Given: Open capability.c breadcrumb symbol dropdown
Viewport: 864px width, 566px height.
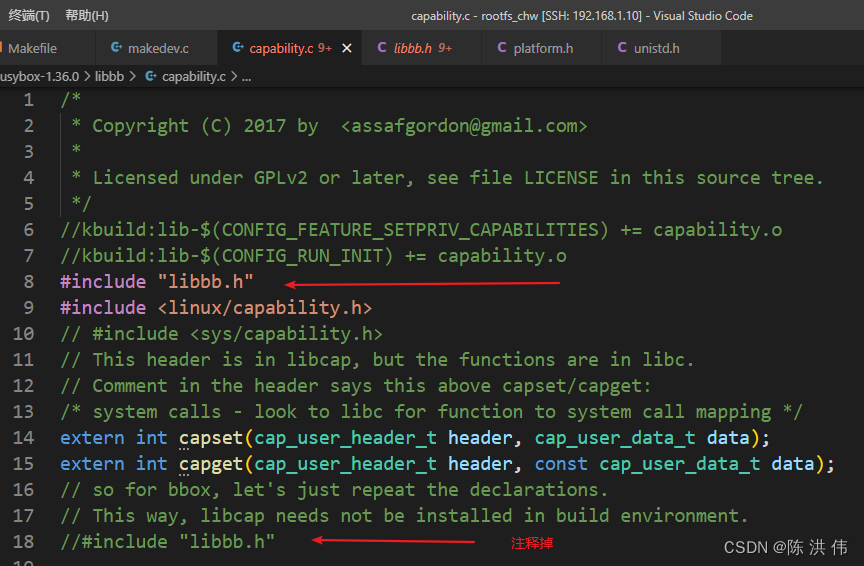Looking at the screenshot, I should 193,76.
